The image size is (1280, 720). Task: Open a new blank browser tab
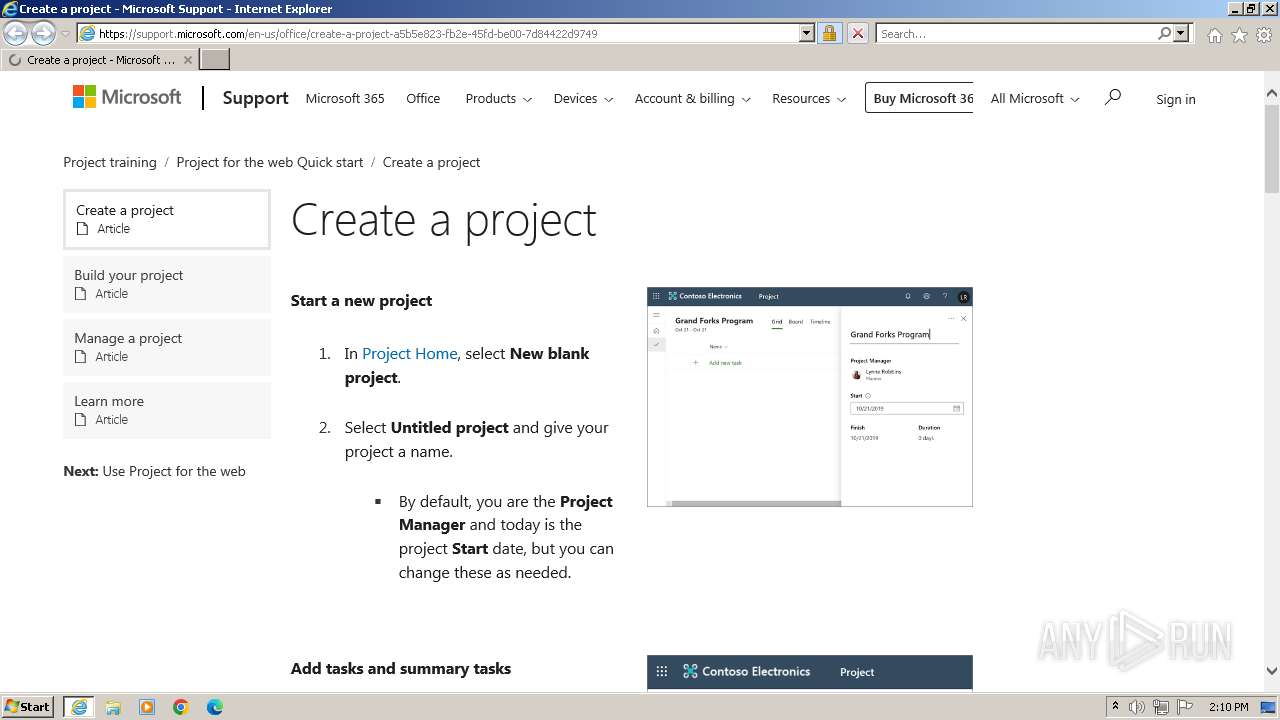(215, 59)
